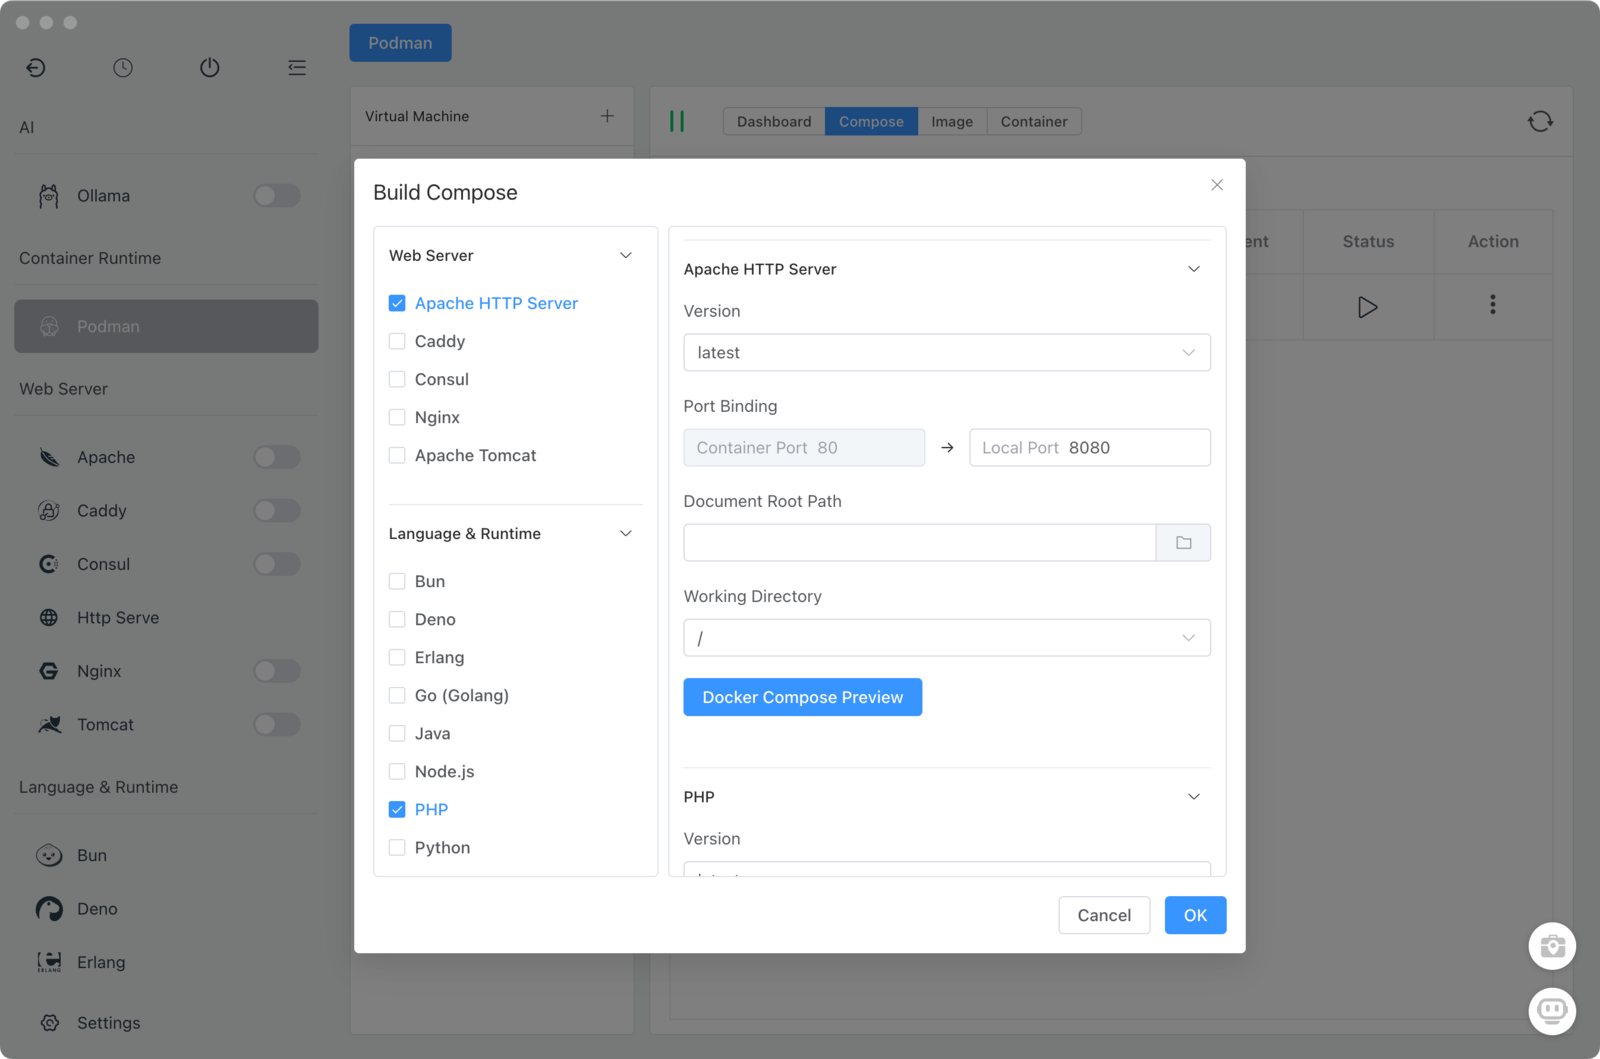Switch to the Dashboard tab
This screenshot has width=1600, height=1059.
774,122
